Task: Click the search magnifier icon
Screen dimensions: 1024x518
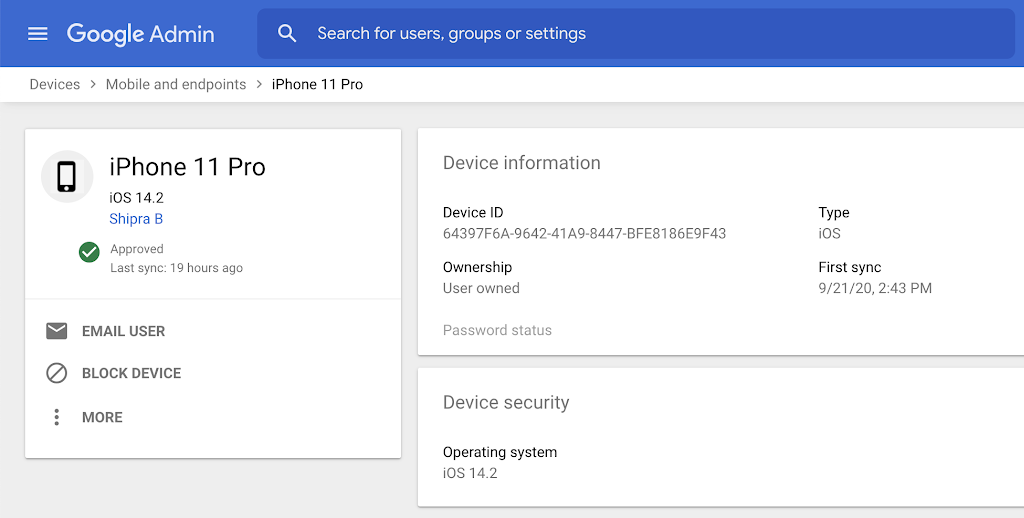Action: 287,34
